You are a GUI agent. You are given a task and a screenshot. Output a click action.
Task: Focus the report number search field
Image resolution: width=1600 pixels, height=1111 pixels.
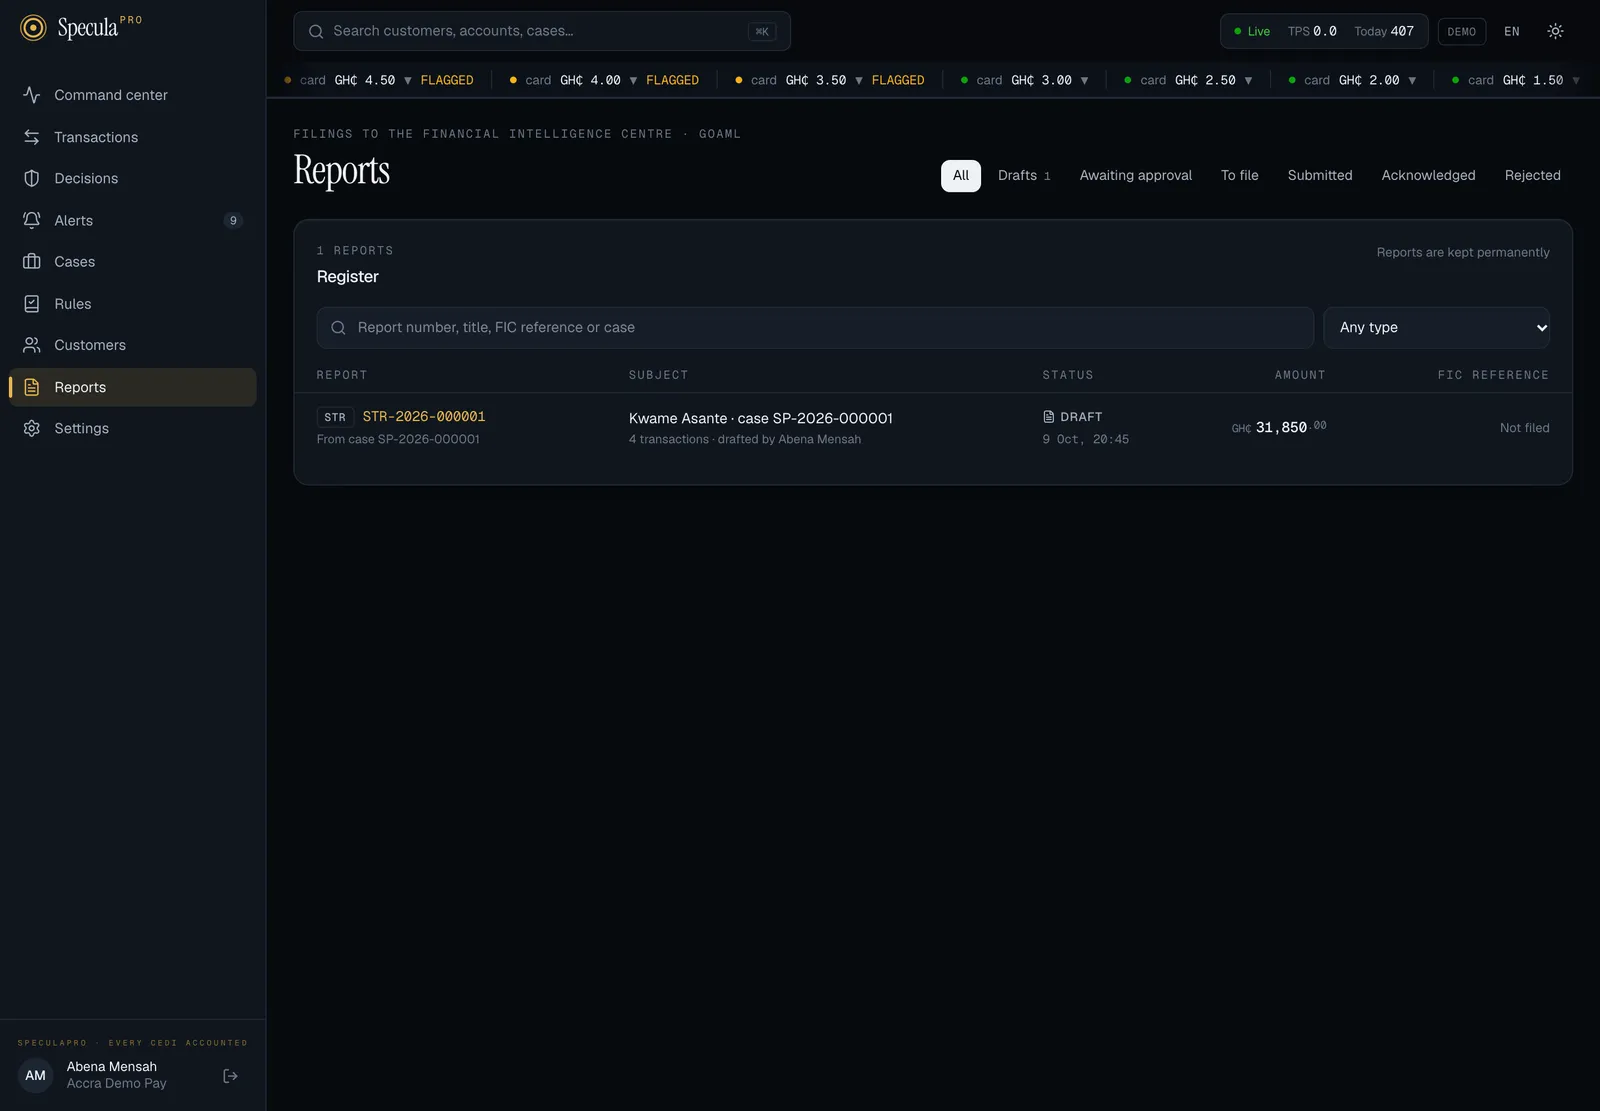(815, 328)
